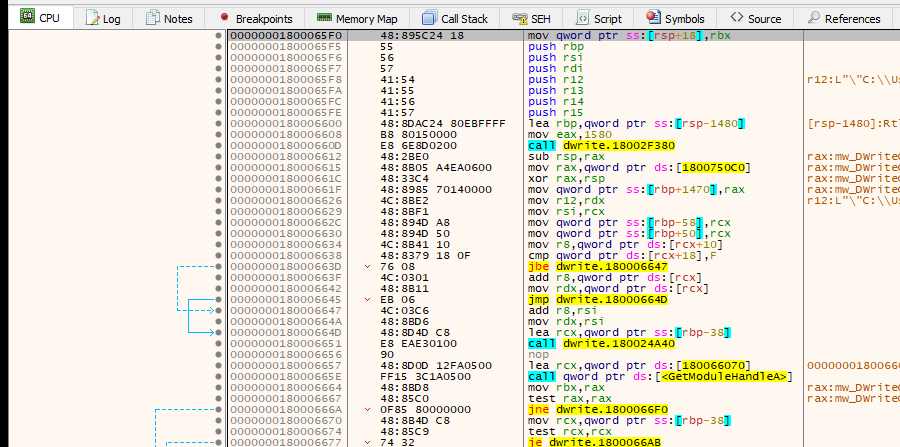Click the 'jne dwrite.1800066F0' instruction
The image size is (900, 447).
[x=597, y=409]
